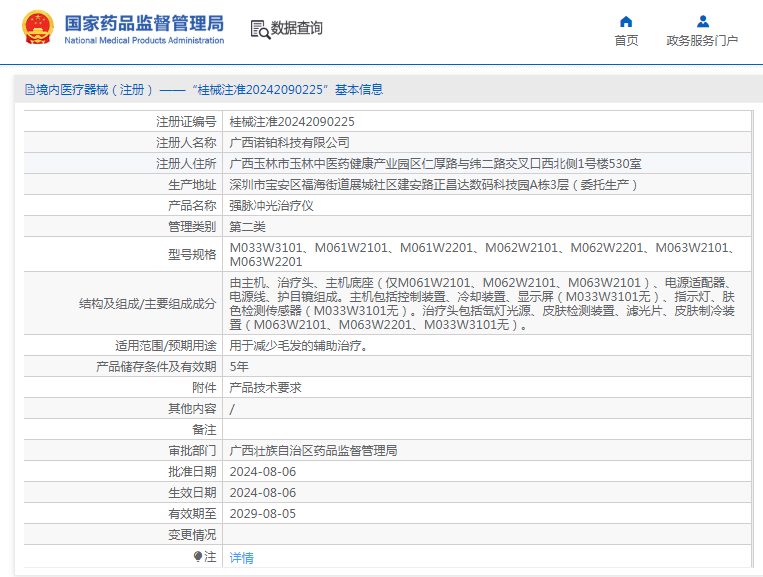This screenshot has width=763, height=577.
Task: Click the 首页 house icon
Action: [626, 21]
